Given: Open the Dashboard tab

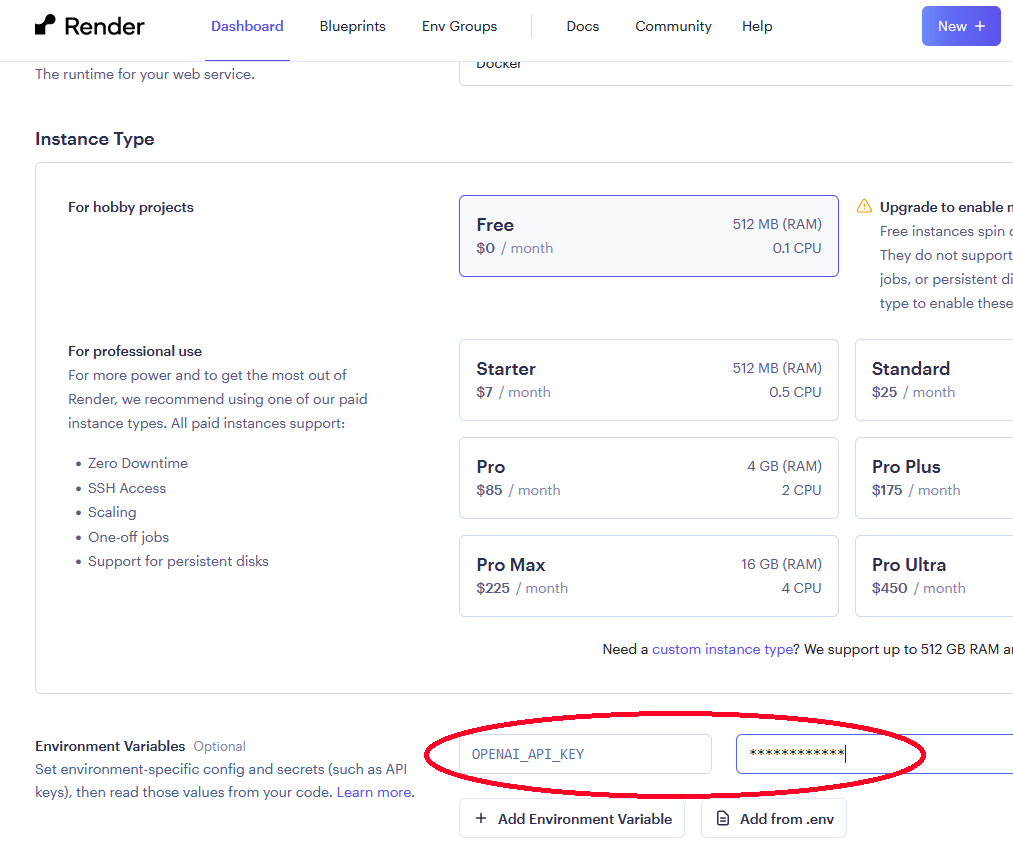Looking at the screenshot, I should 247,26.
